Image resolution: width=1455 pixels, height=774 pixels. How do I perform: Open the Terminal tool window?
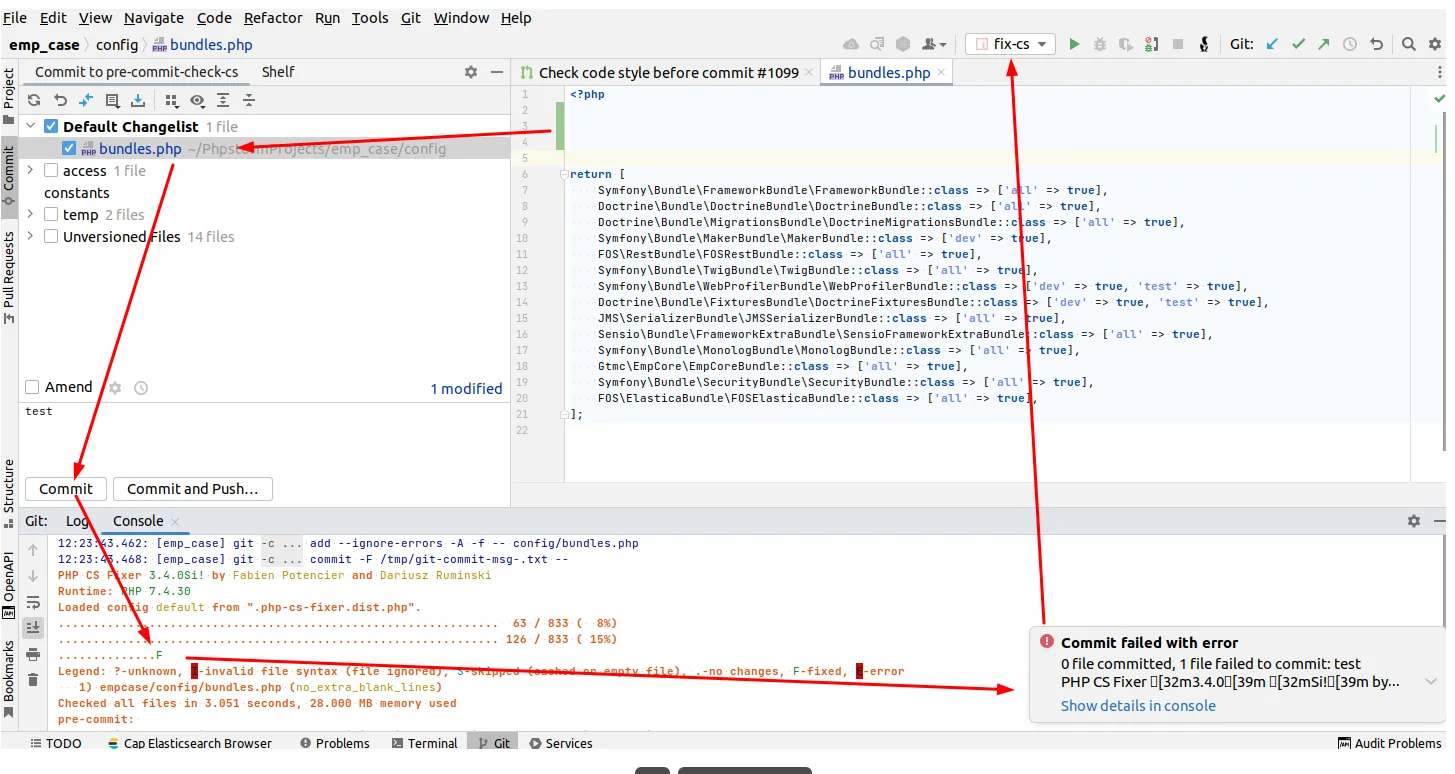[424, 744]
